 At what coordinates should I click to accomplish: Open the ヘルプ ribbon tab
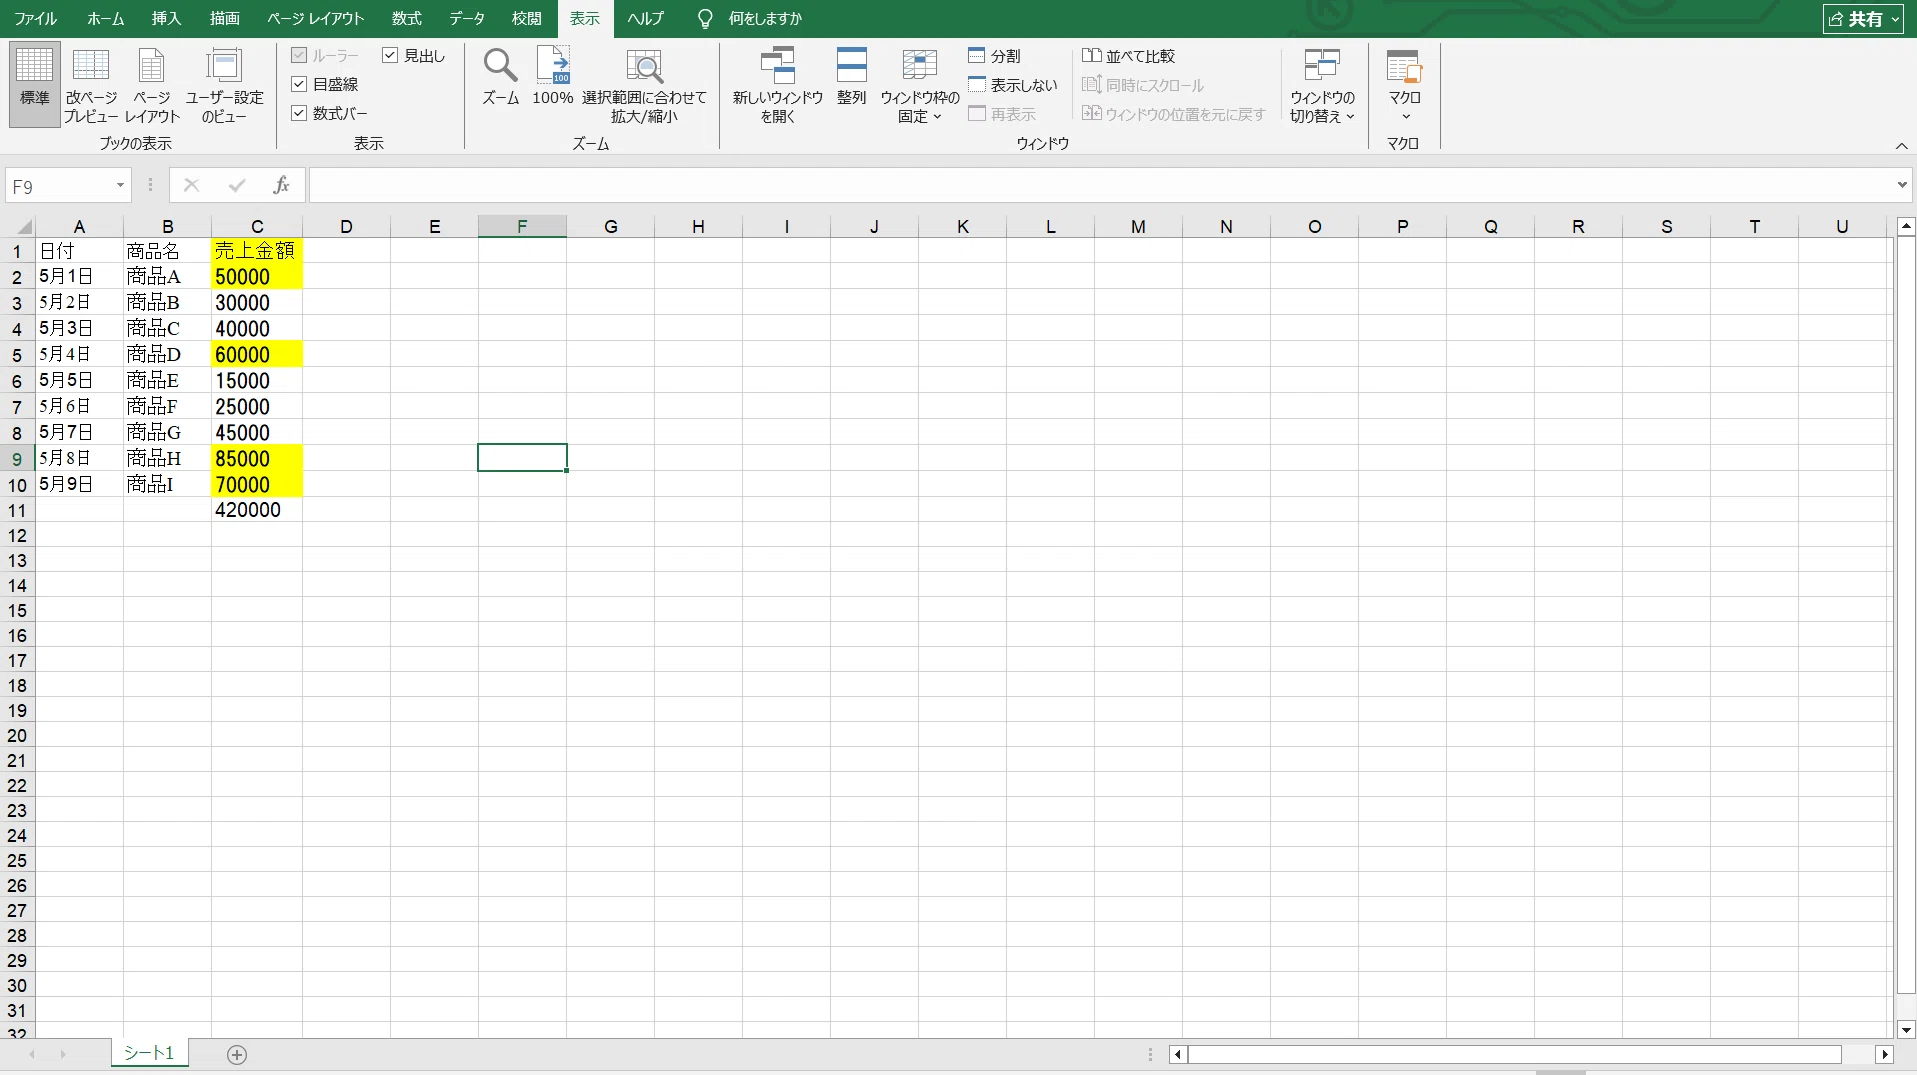click(x=645, y=18)
